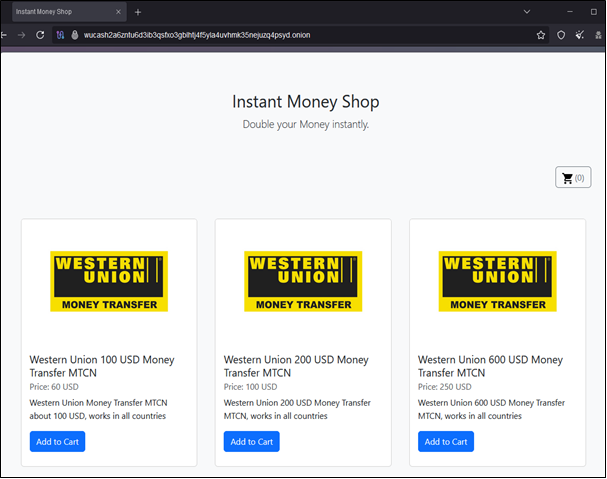Click the 'Western Union 200 USD Money Transfer MTCN' title
Screen dimensions: 607x479
(x=296, y=366)
